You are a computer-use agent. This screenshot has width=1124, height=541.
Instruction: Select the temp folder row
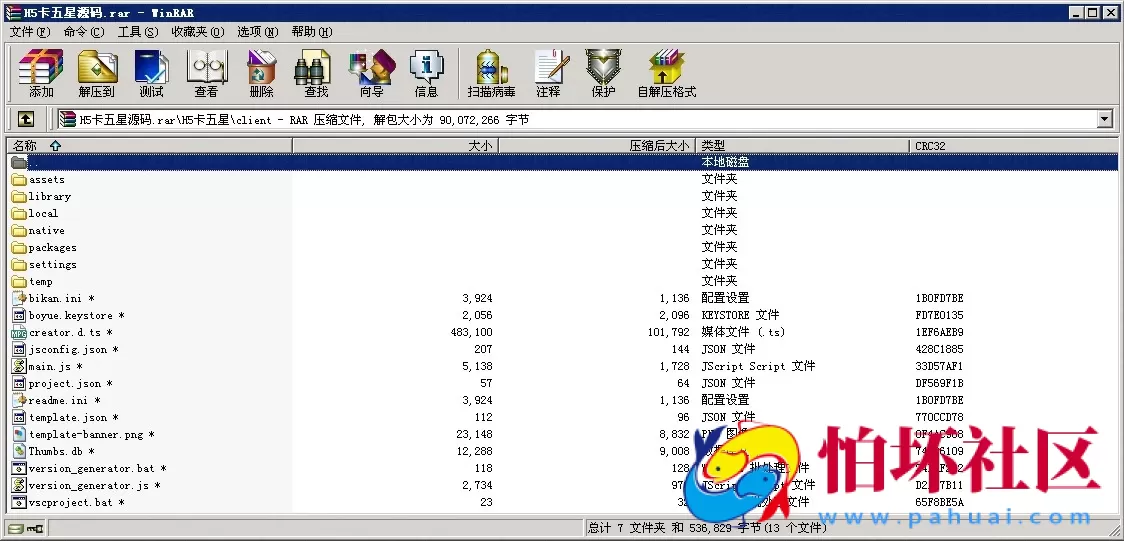coord(563,282)
